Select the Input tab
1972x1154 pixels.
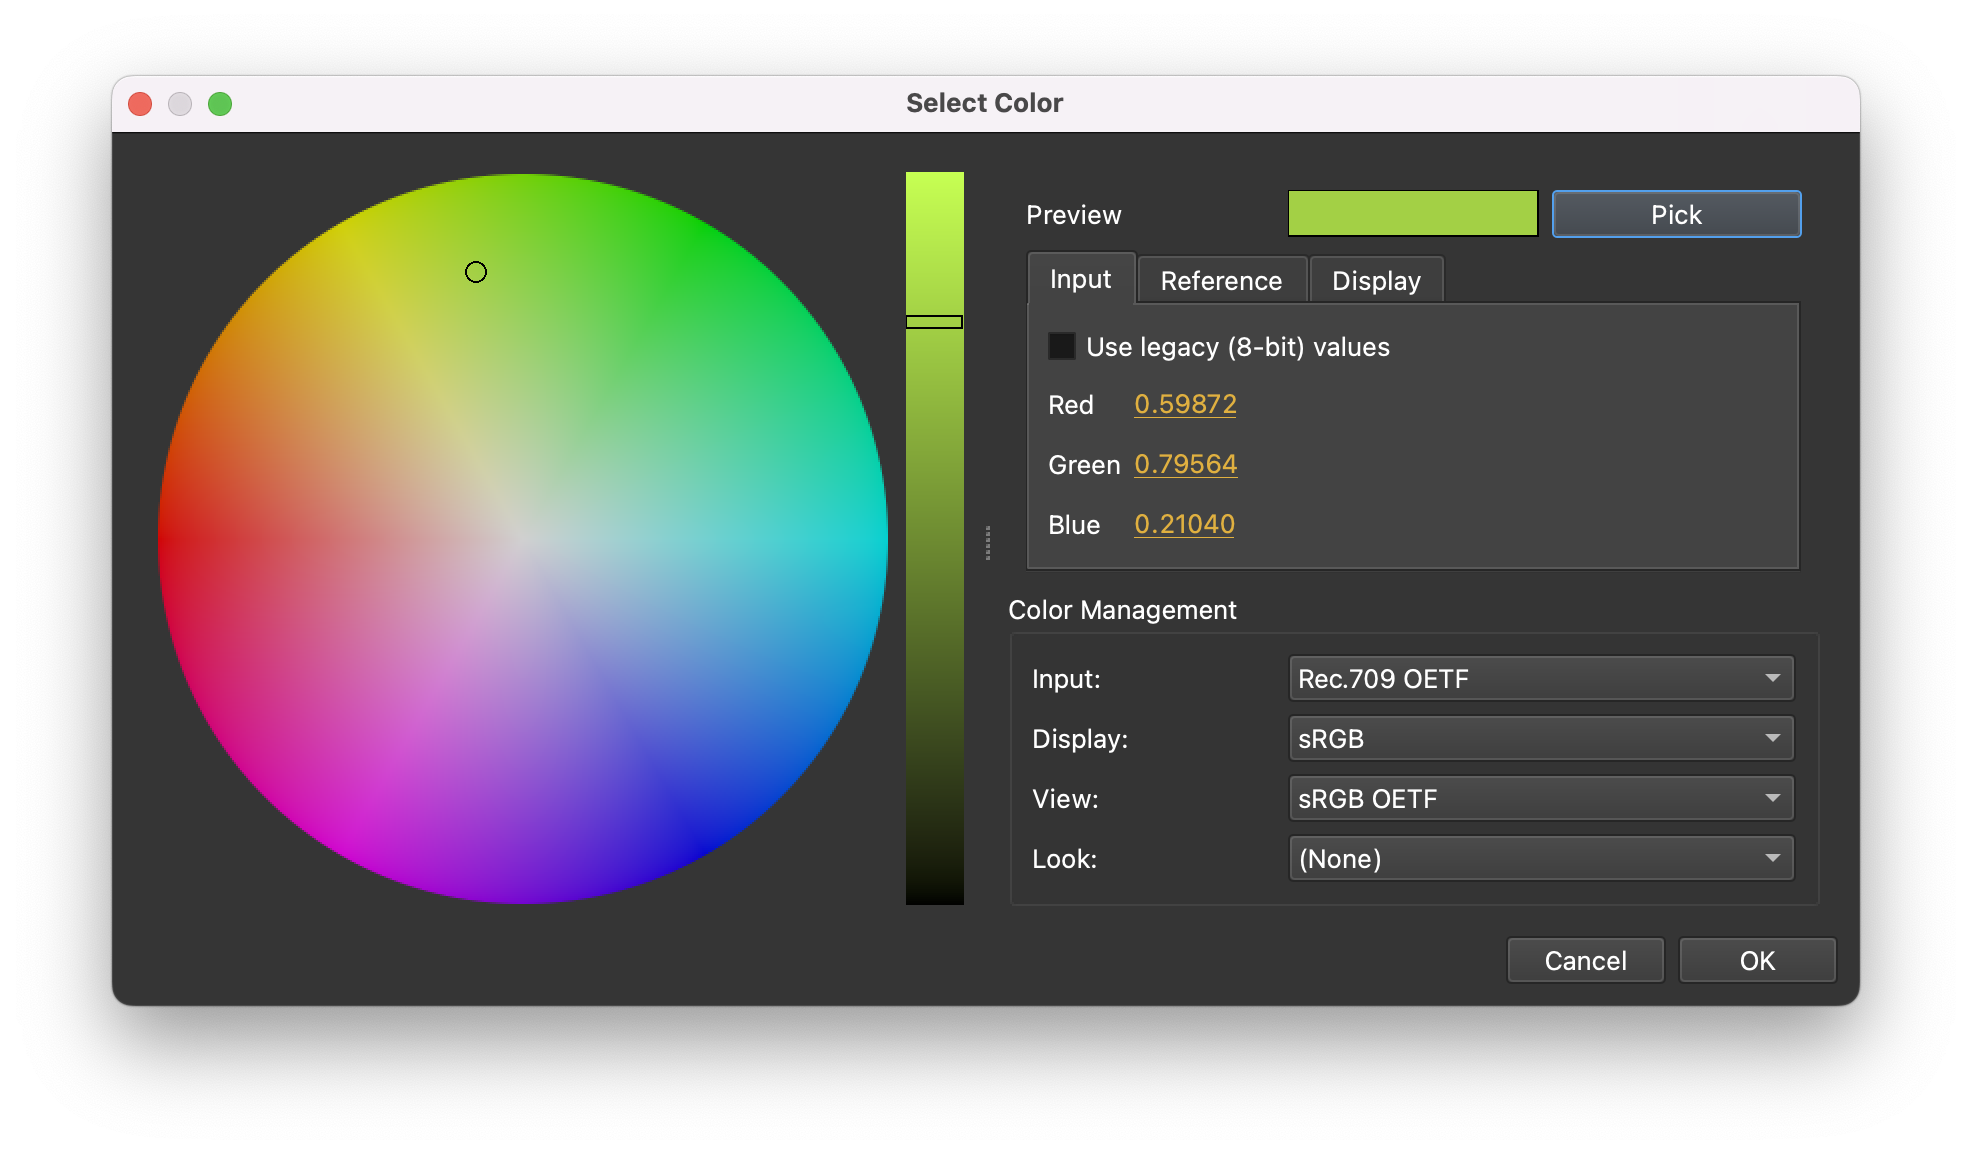click(1079, 279)
